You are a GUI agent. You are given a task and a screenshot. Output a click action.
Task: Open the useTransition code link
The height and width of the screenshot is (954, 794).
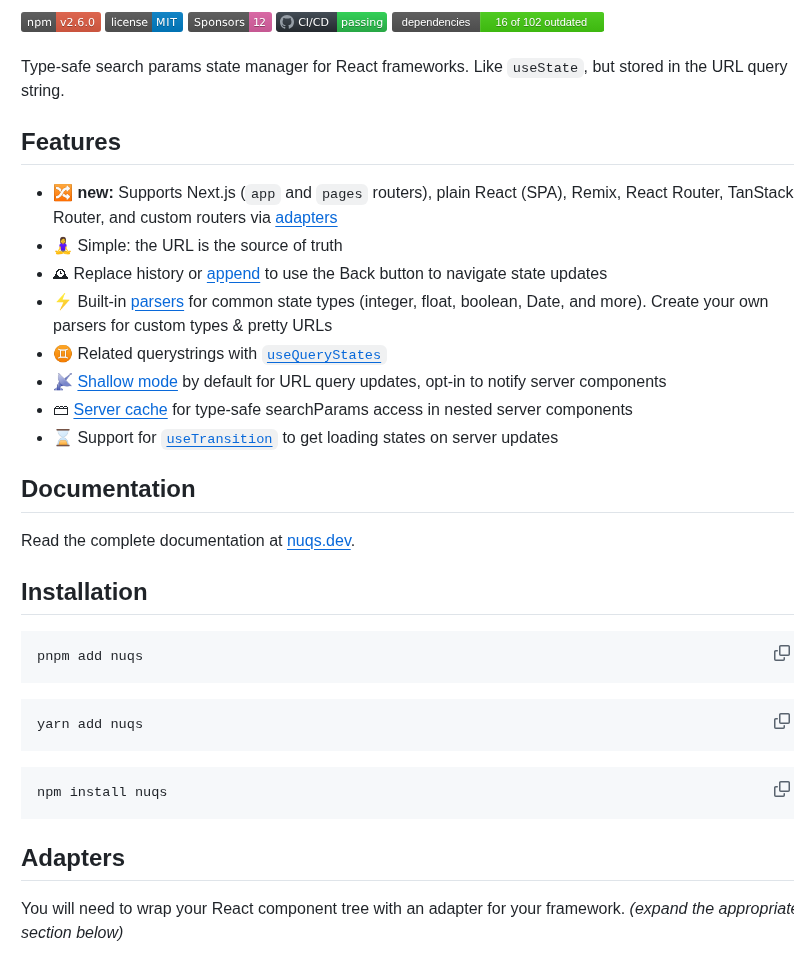pyautogui.click(x=219, y=439)
